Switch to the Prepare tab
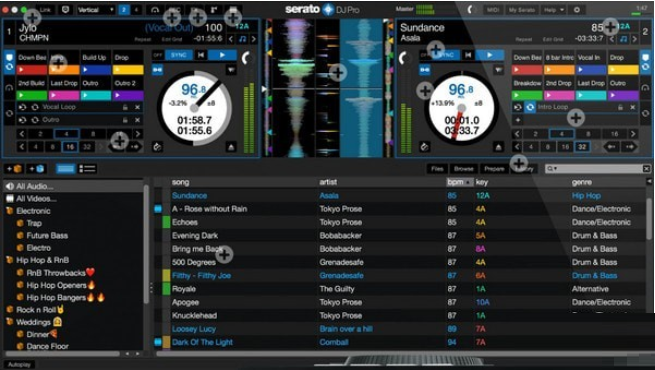The width and height of the screenshot is (655, 370). [494, 169]
